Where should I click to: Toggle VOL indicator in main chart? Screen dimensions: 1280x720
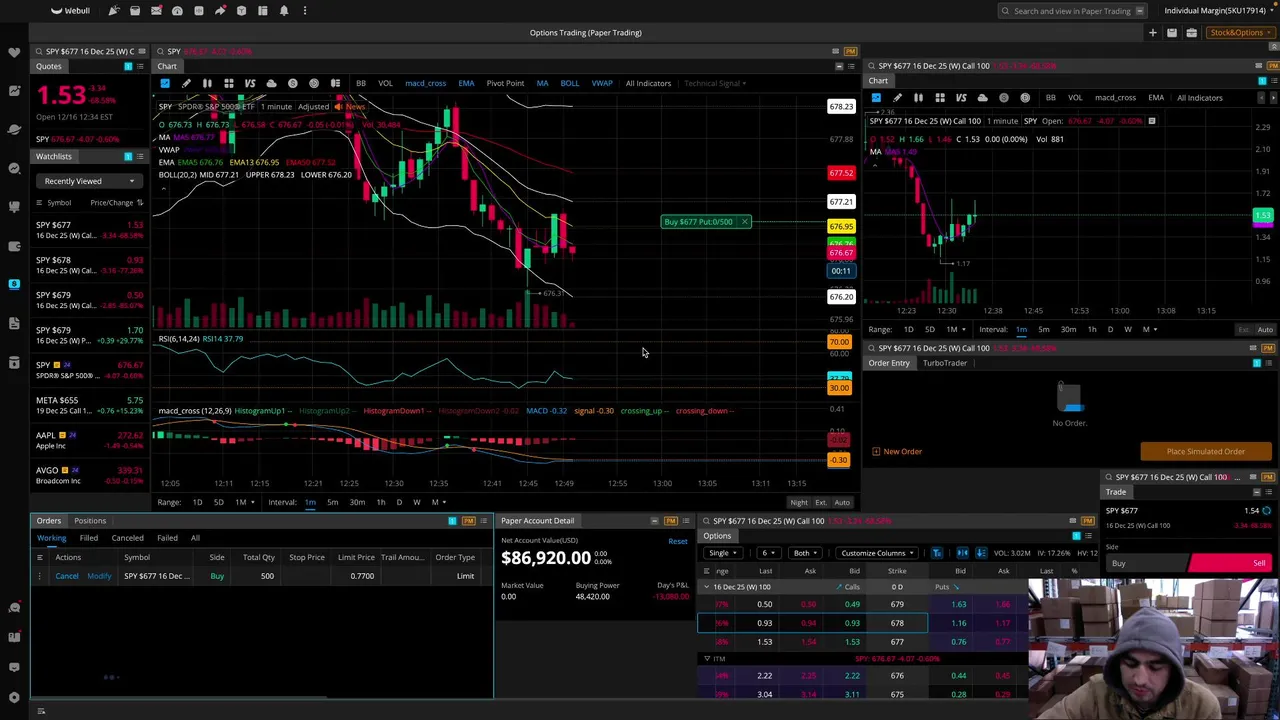pos(385,83)
